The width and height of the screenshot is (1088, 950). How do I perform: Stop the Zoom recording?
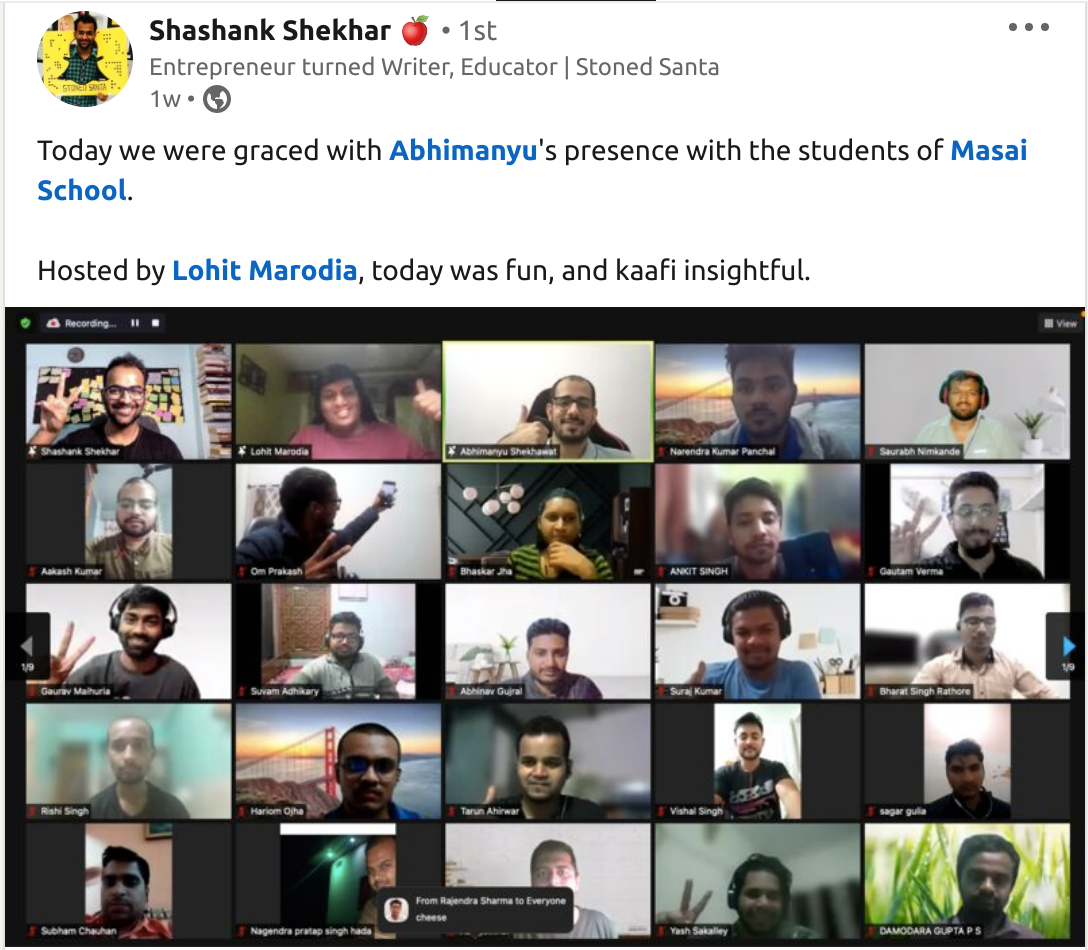click(x=155, y=323)
